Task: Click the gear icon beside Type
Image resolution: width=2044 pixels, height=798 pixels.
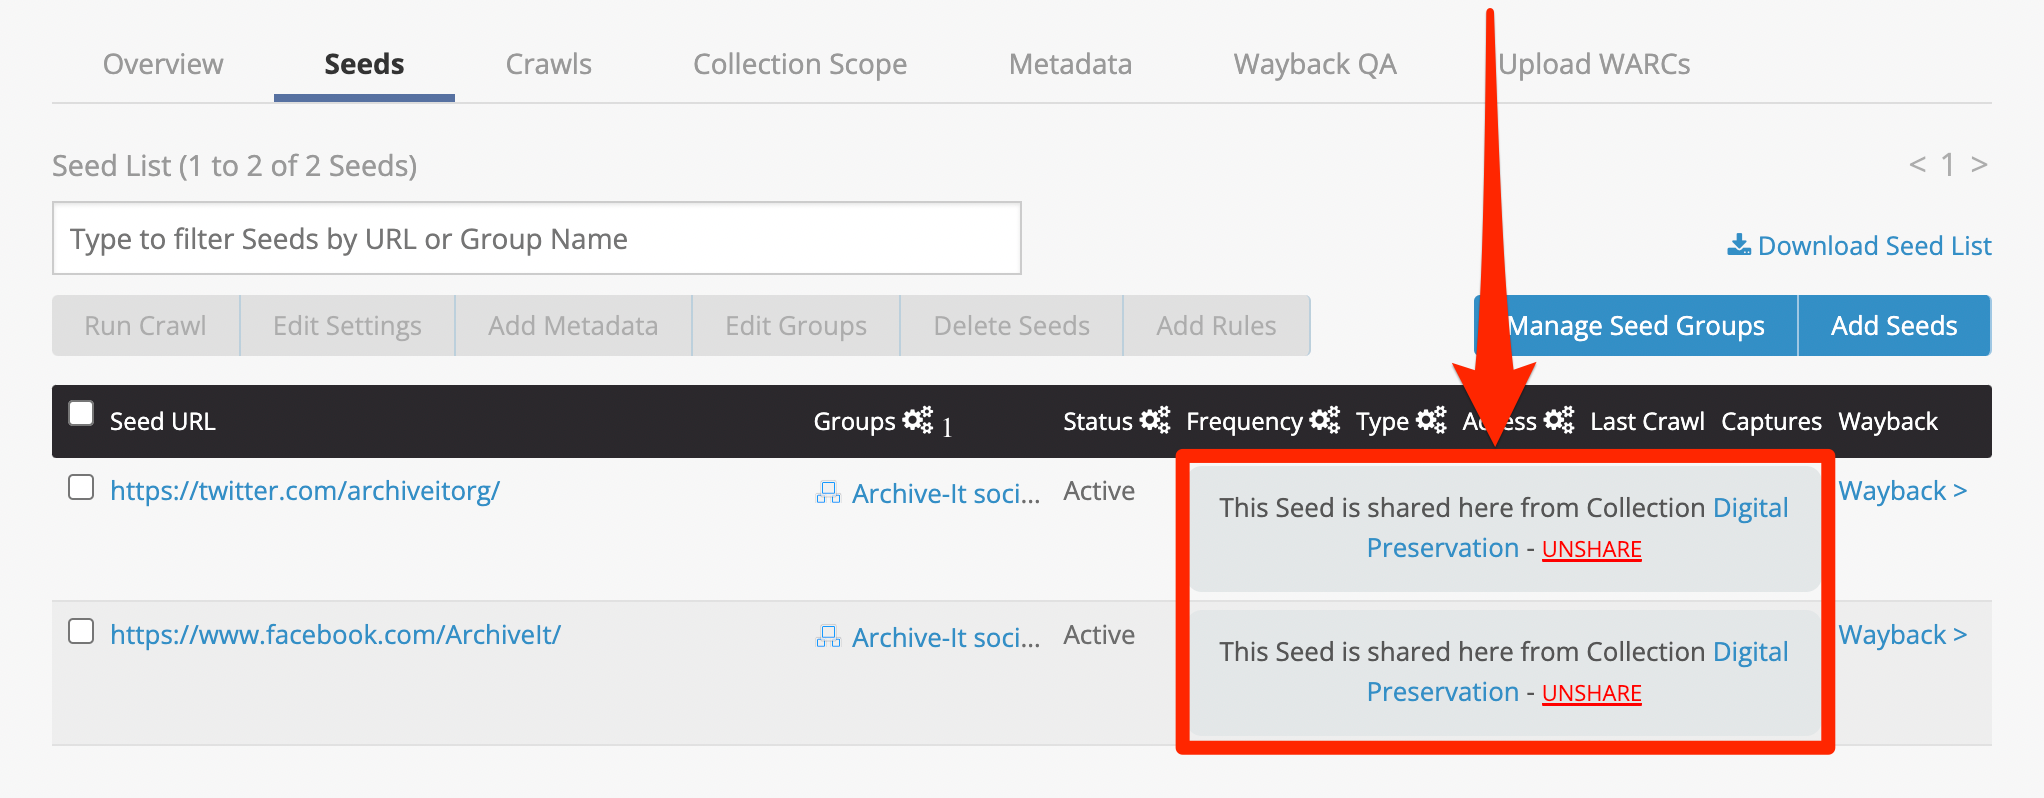Action: (1431, 420)
